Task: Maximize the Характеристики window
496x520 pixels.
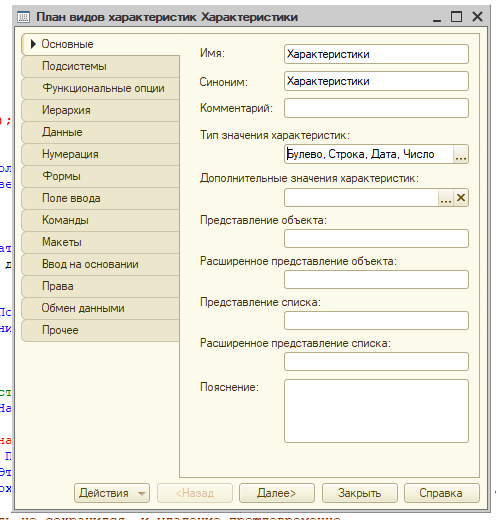Action: click(456, 16)
